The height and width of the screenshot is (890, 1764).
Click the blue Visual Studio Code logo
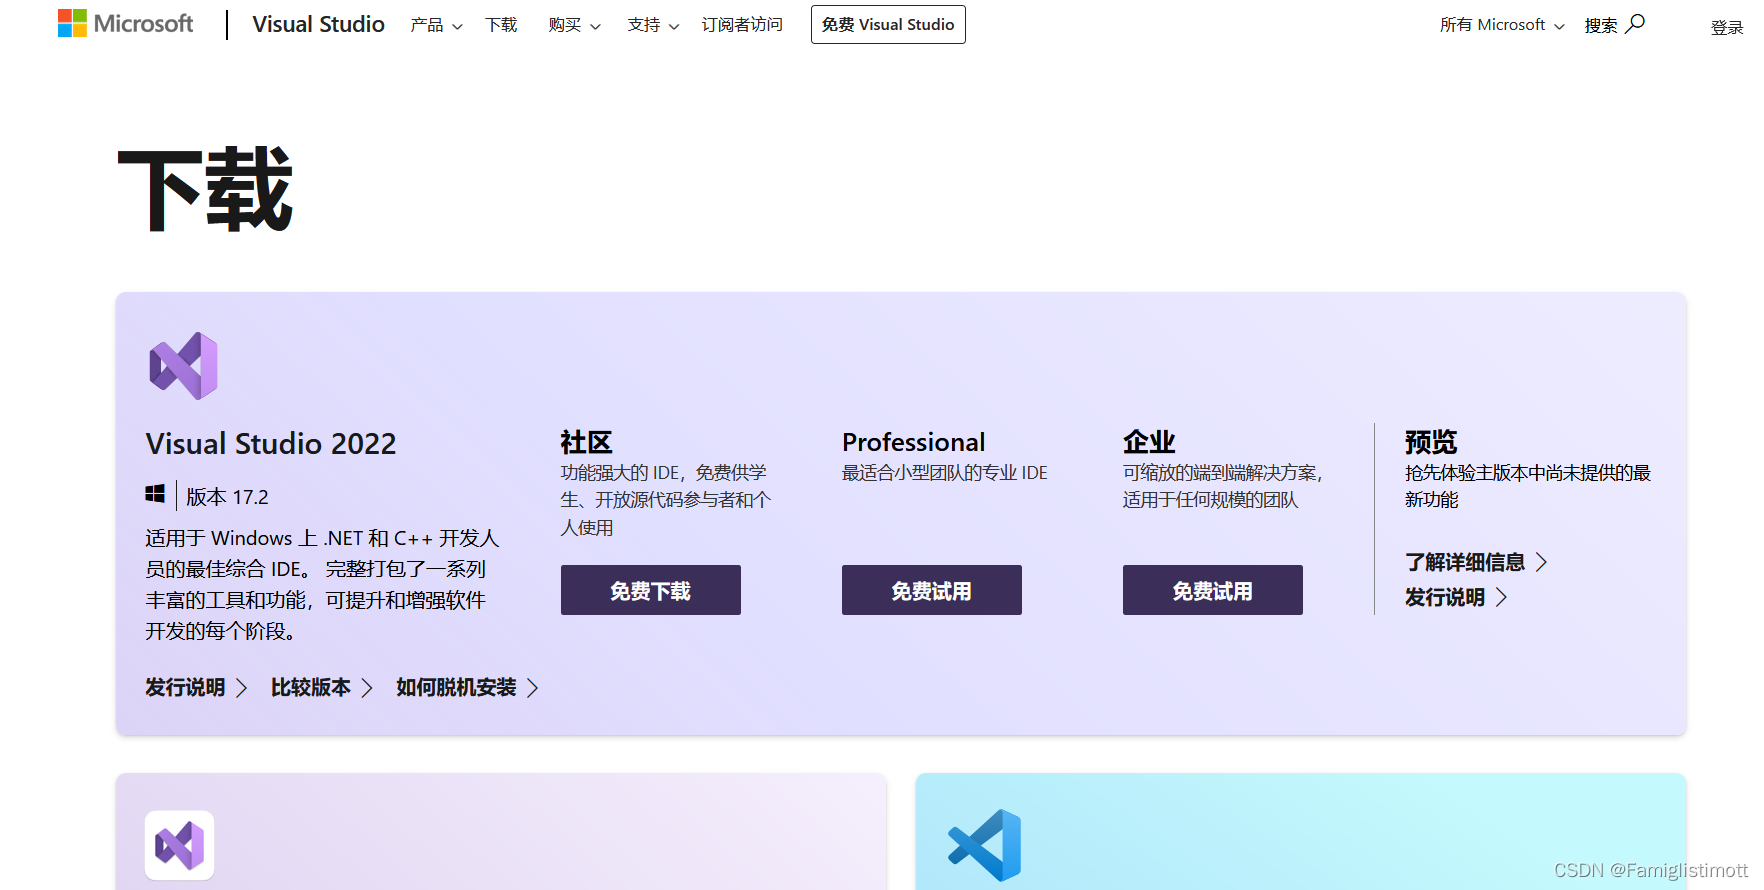click(985, 845)
